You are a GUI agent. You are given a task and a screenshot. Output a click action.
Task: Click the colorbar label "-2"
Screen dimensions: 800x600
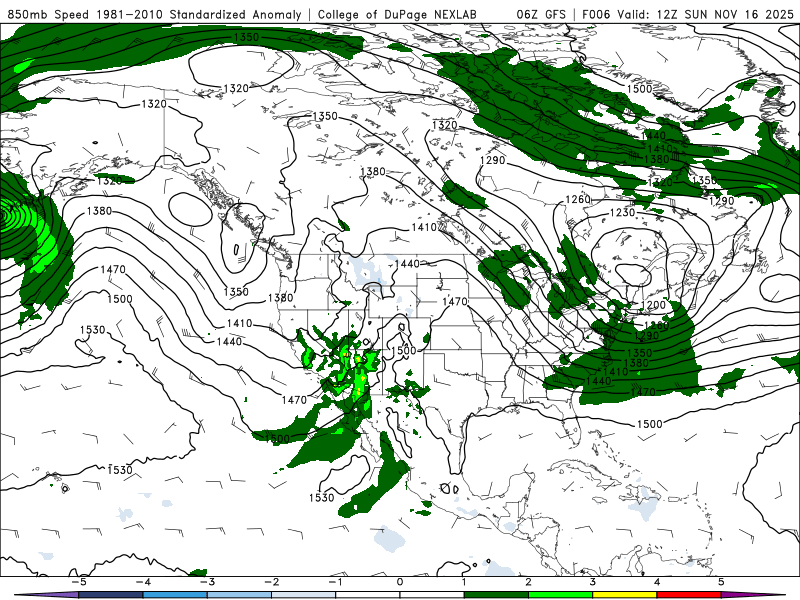(x=271, y=582)
